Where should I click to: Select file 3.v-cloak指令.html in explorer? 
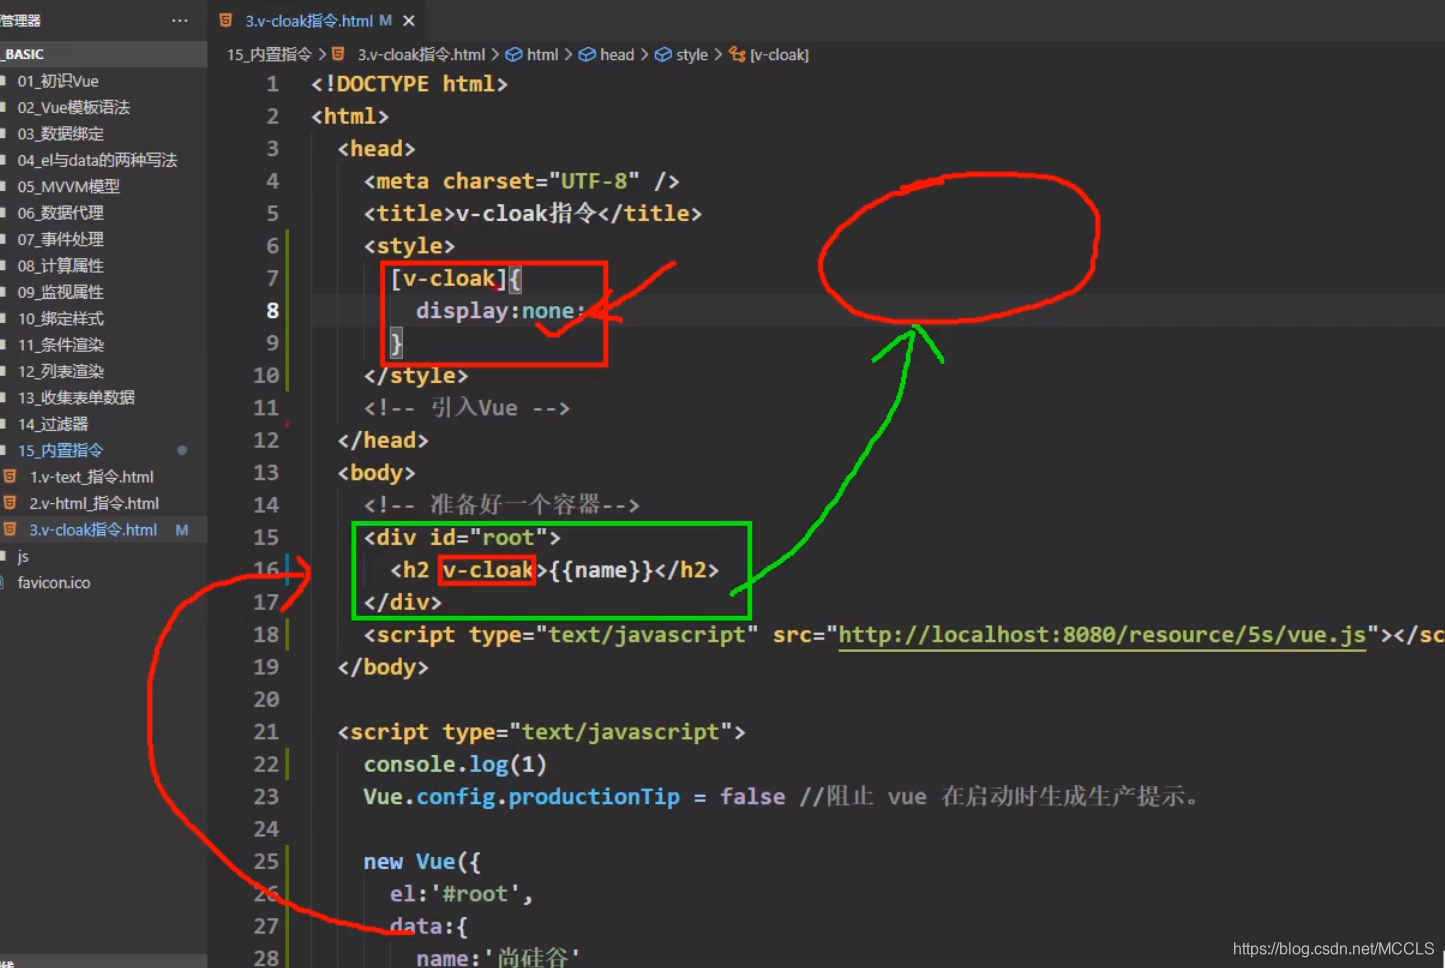[x=93, y=530]
